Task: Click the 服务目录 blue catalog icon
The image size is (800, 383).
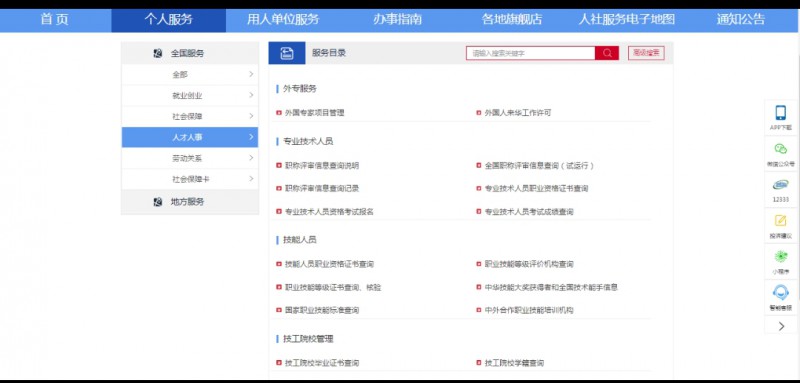Action: tap(287, 53)
